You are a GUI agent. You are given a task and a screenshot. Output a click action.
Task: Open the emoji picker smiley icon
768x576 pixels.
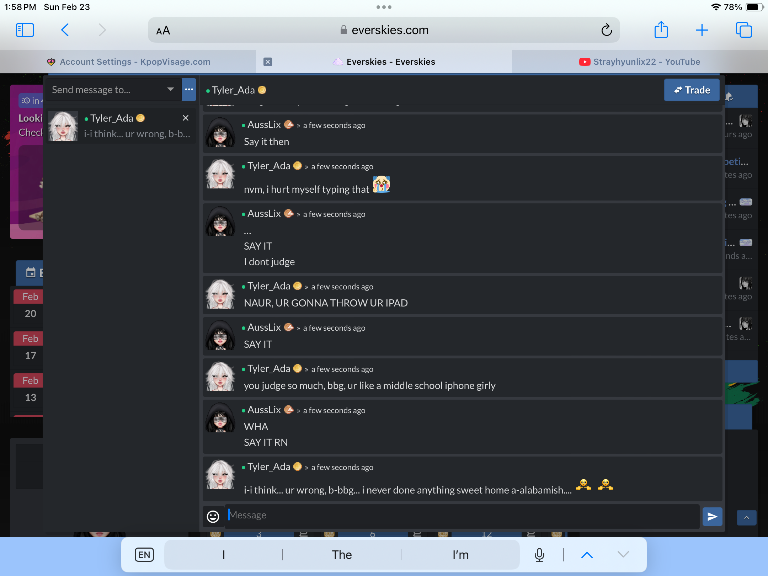pyautogui.click(x=213, y=516)
